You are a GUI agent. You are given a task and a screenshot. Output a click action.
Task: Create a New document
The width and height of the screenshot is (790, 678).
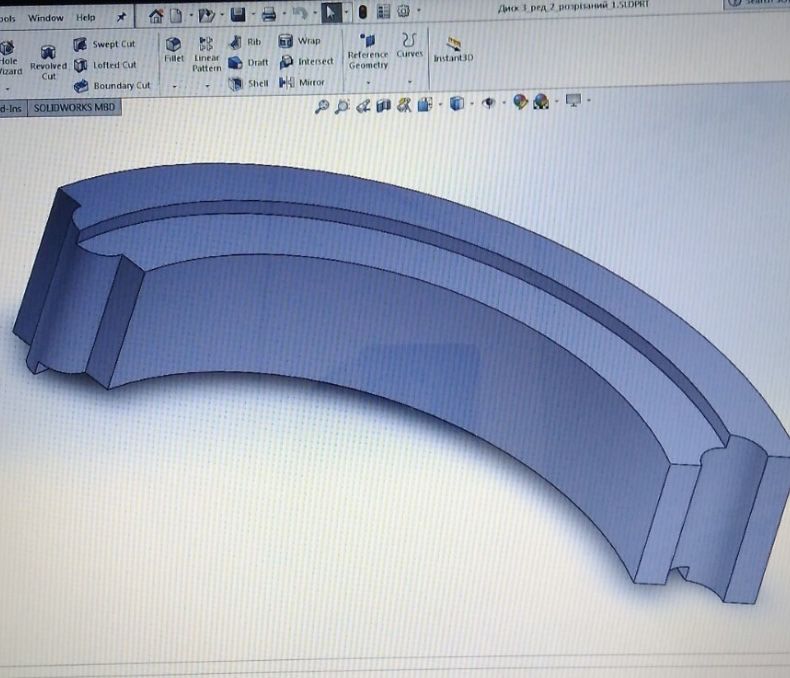(x=176, y=16)
